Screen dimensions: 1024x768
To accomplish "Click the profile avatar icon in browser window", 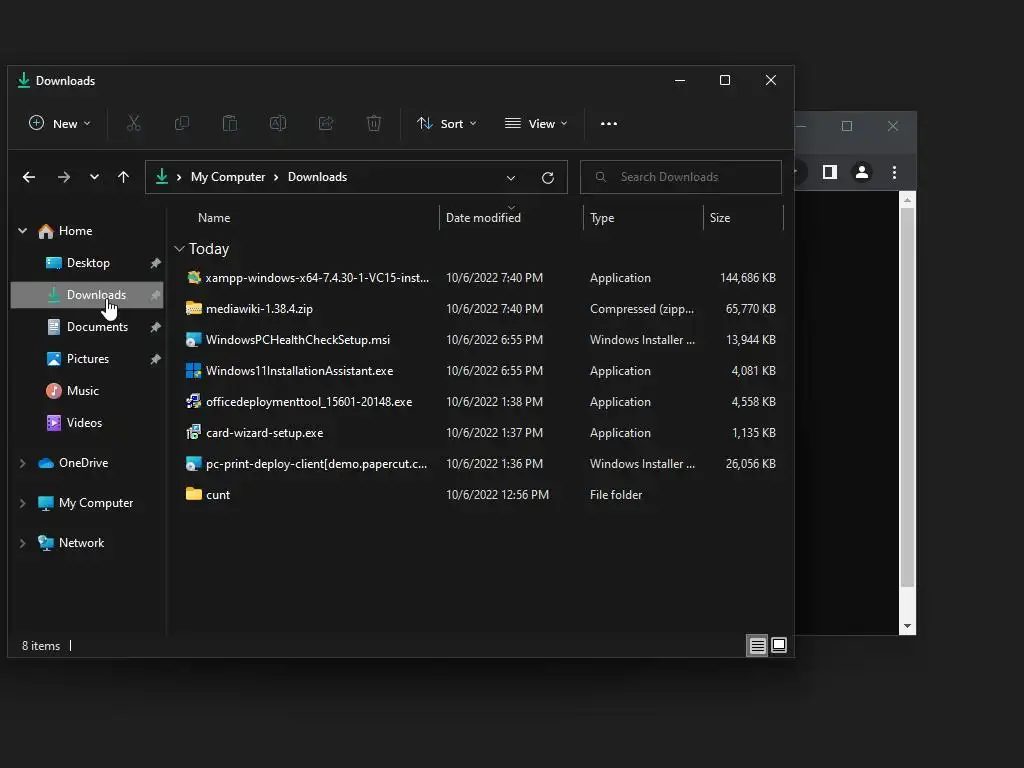I will click(x=862, y=172).
